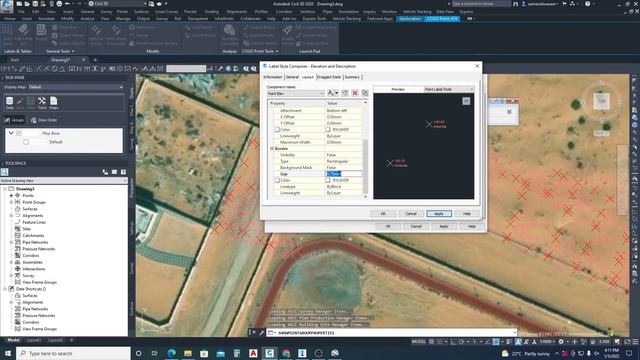
Task: Click the copy component icon
Action: 345,93
